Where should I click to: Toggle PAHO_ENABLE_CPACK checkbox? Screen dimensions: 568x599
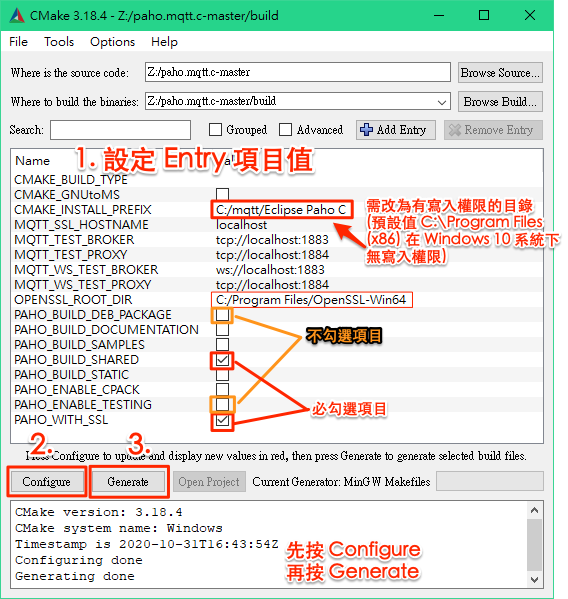[222, 390]
